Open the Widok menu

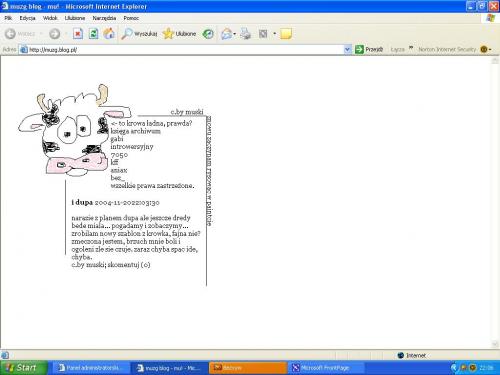point(50,18)
